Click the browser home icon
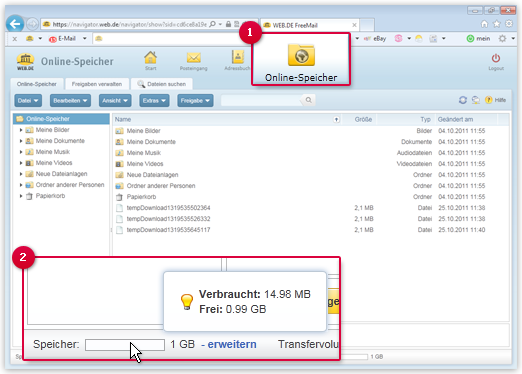The image size is (522, 374). pyautogui.click(x=484, y=24)
